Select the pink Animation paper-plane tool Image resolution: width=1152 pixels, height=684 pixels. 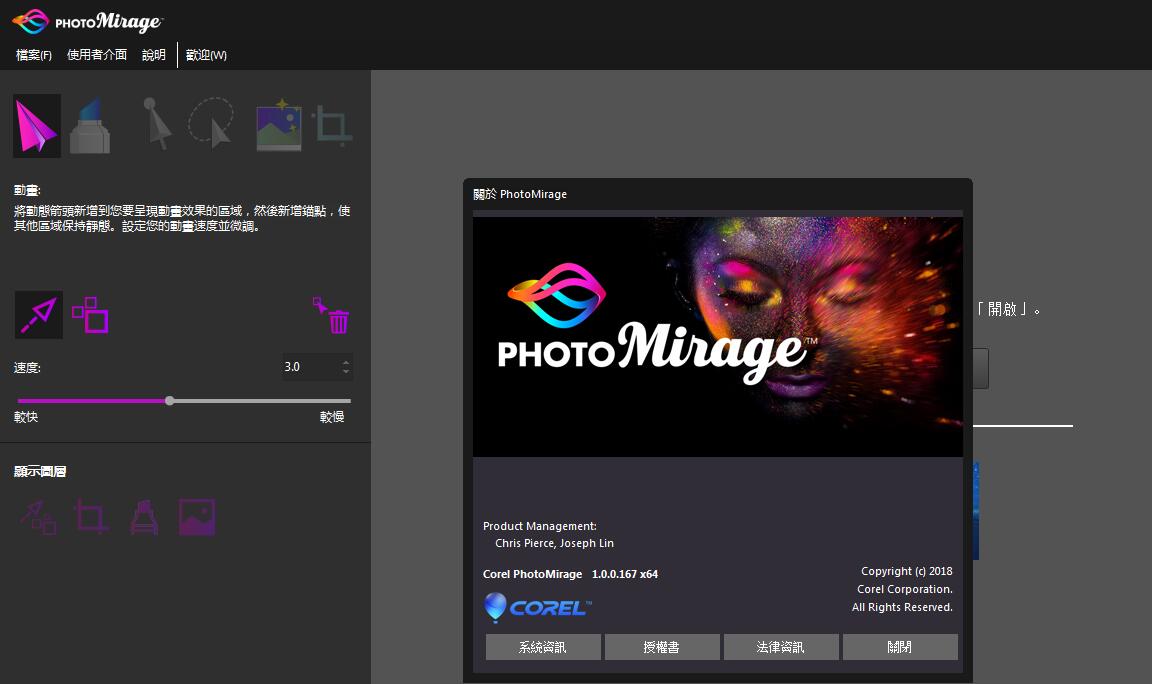pos(37,126)
